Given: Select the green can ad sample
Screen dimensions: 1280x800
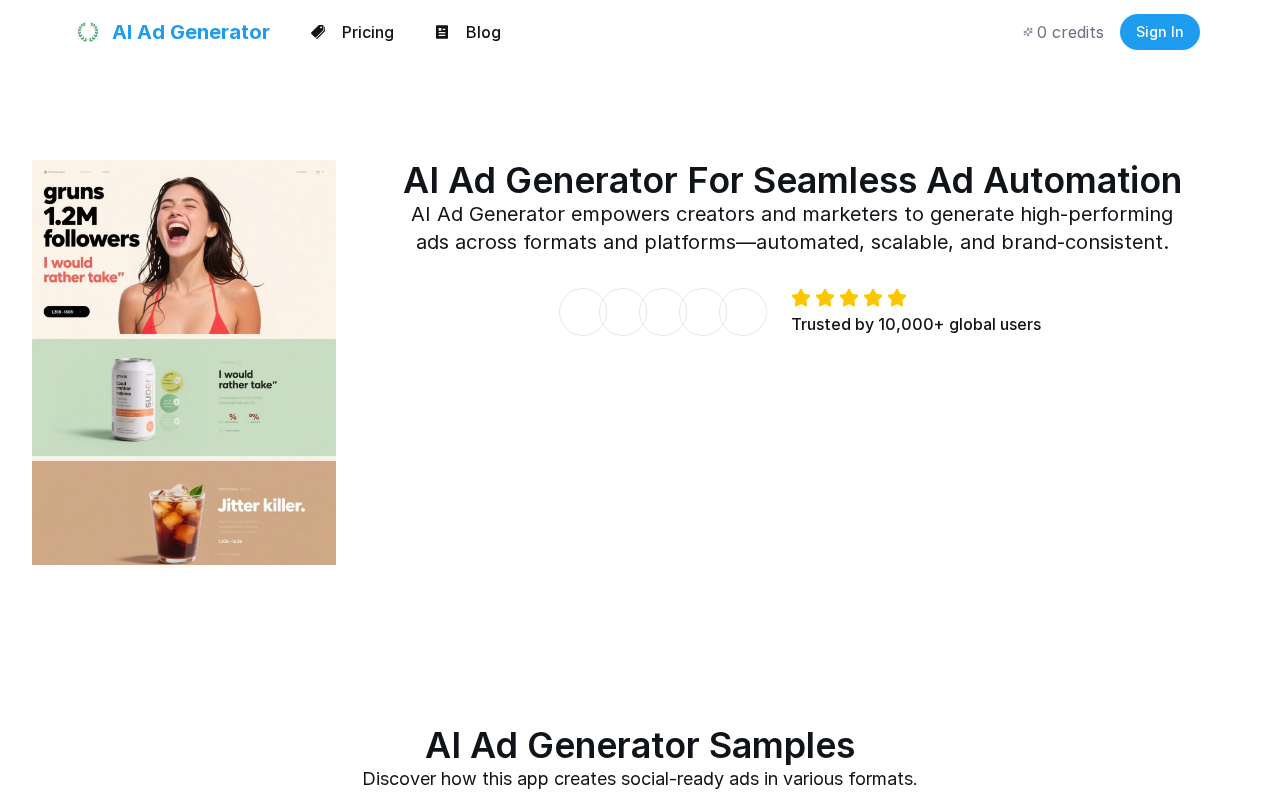Looking at the screenshot, I should coord(184,397).
